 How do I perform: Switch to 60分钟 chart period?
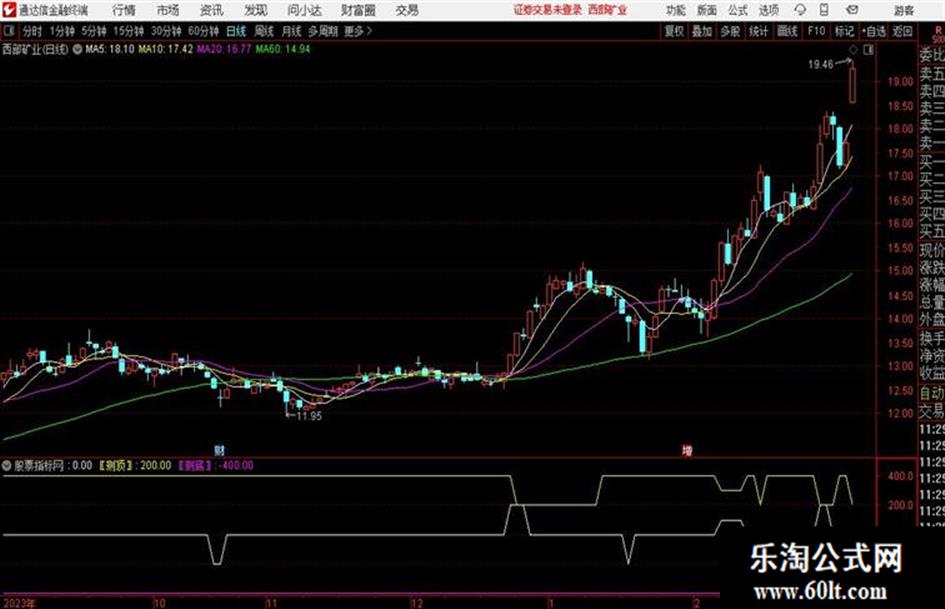[x=203, y=31]
